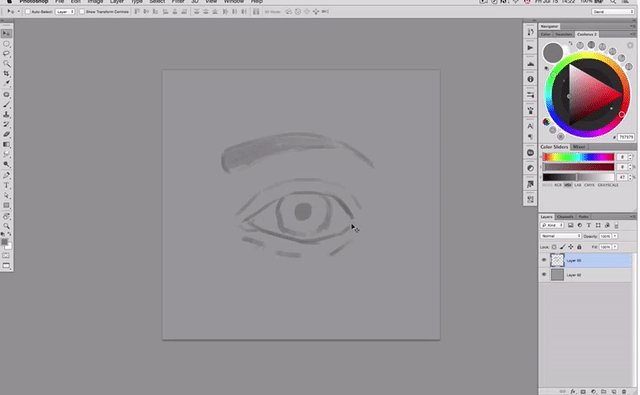Switch to the Paths tab
Viewport: 640px width, 395px height.
point(584,217)
